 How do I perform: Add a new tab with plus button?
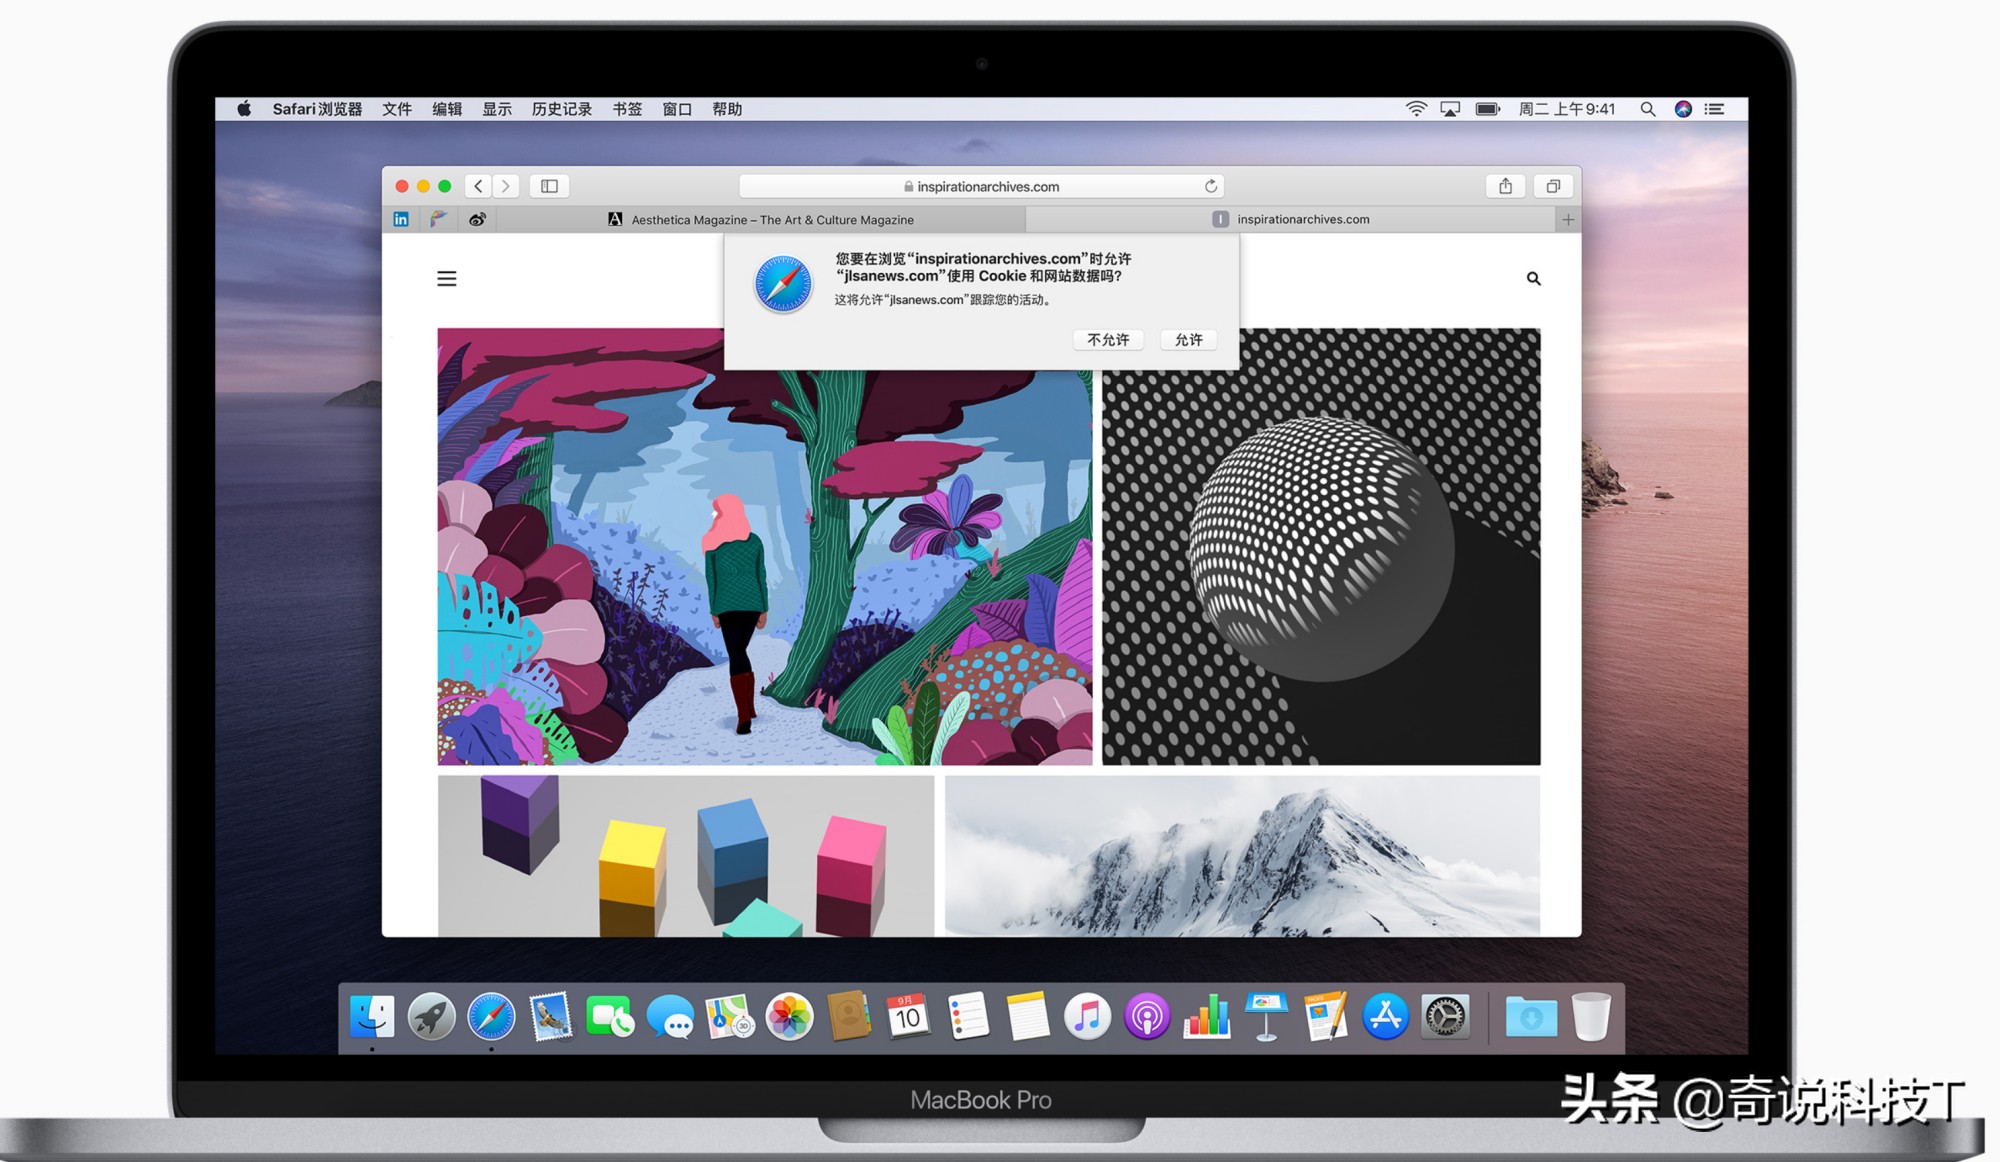point(1568,219)
